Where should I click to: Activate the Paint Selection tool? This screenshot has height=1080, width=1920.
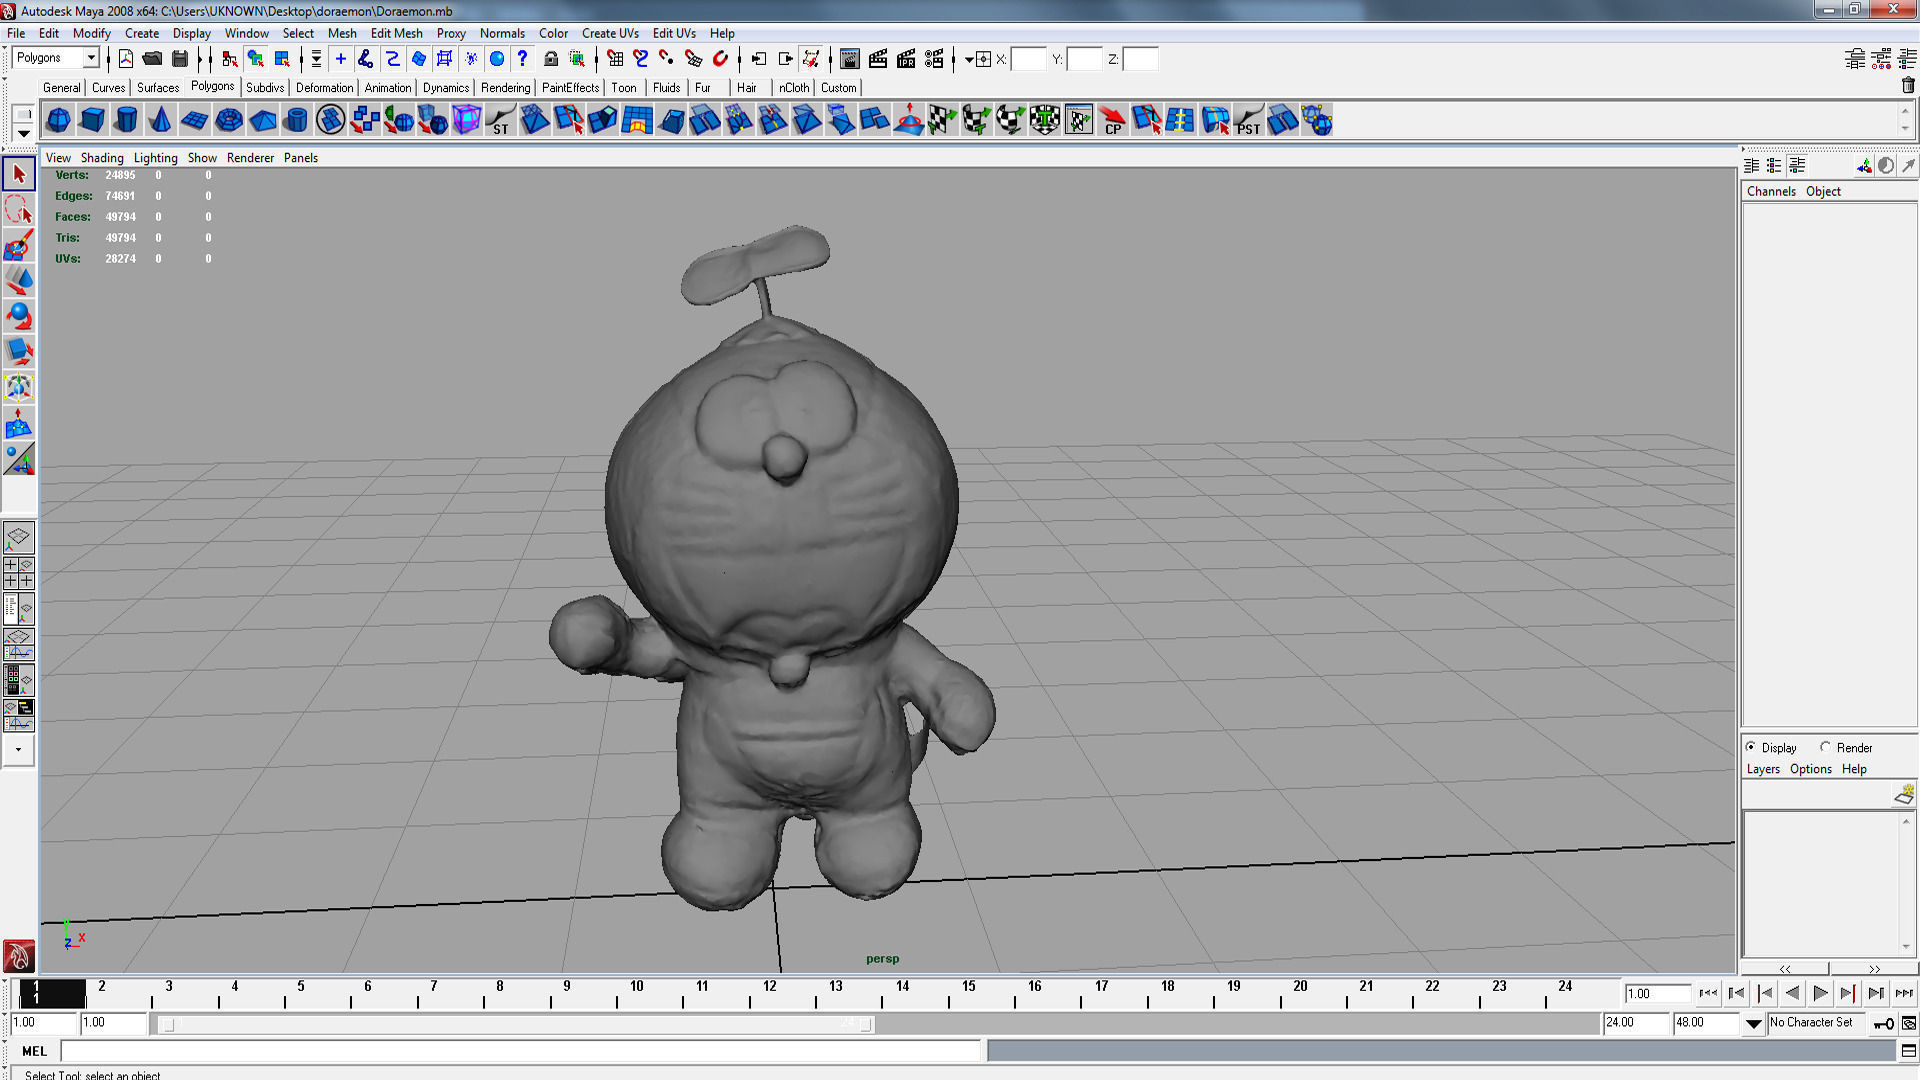(x=18, y=246)
